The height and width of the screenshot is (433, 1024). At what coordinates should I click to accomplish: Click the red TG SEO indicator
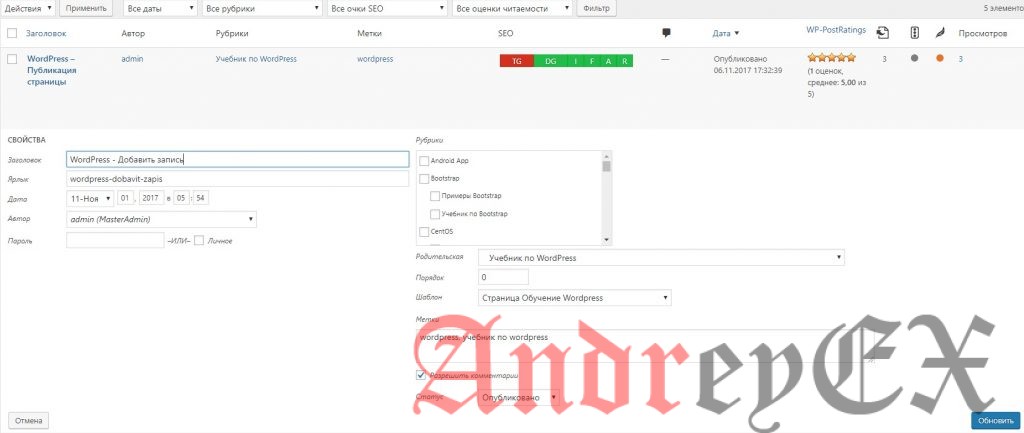[517, 61]
